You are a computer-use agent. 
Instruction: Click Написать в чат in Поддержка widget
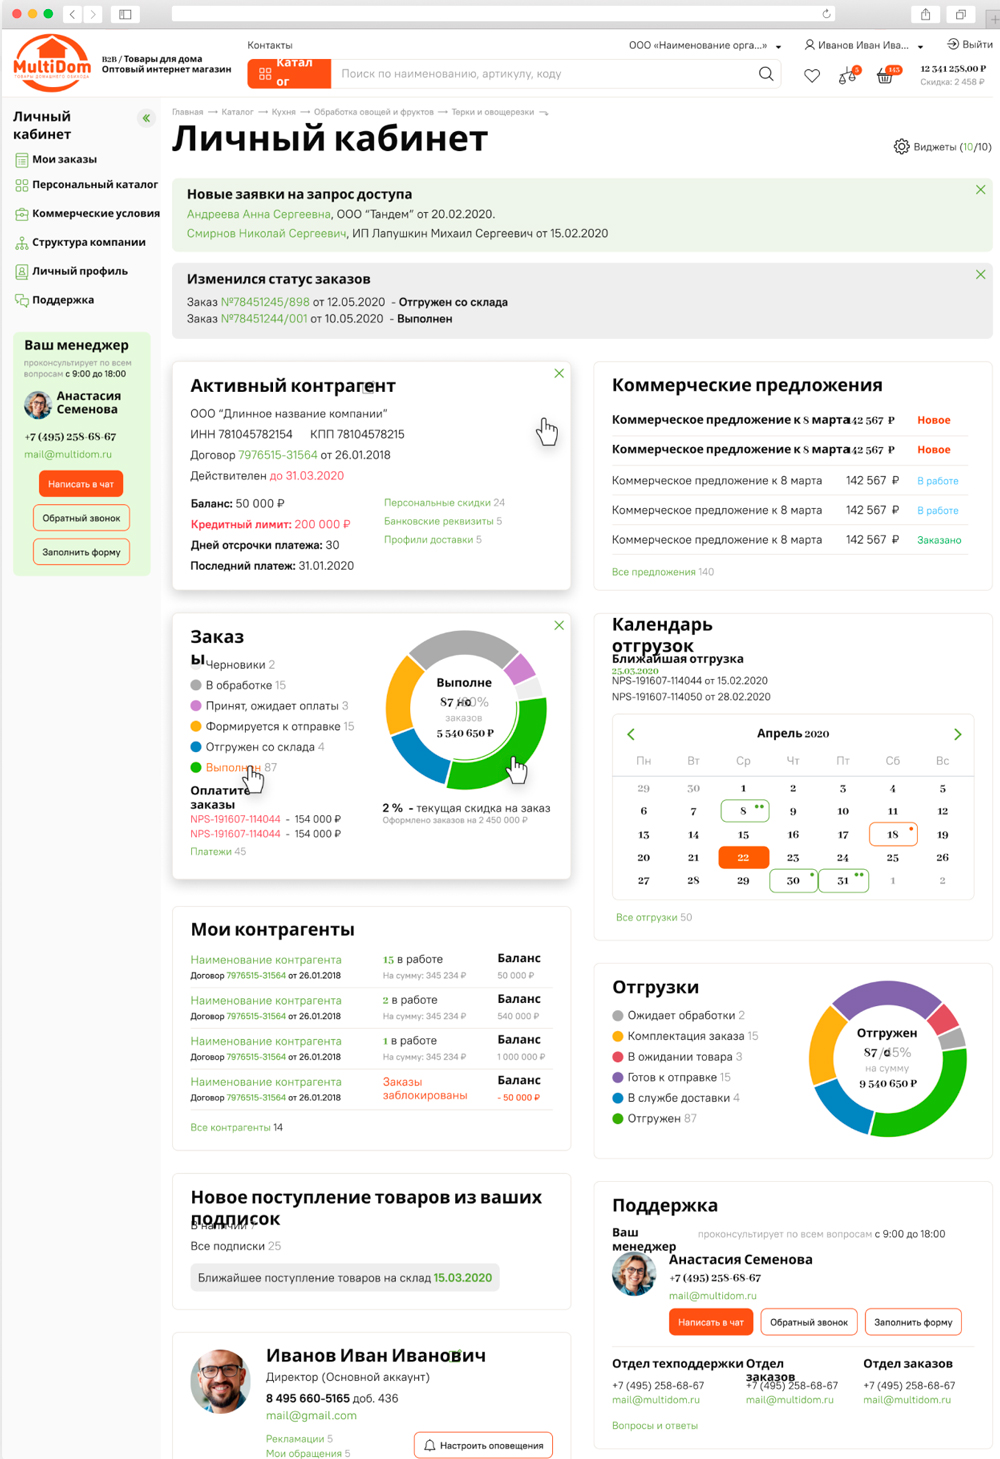(710, 1322)
